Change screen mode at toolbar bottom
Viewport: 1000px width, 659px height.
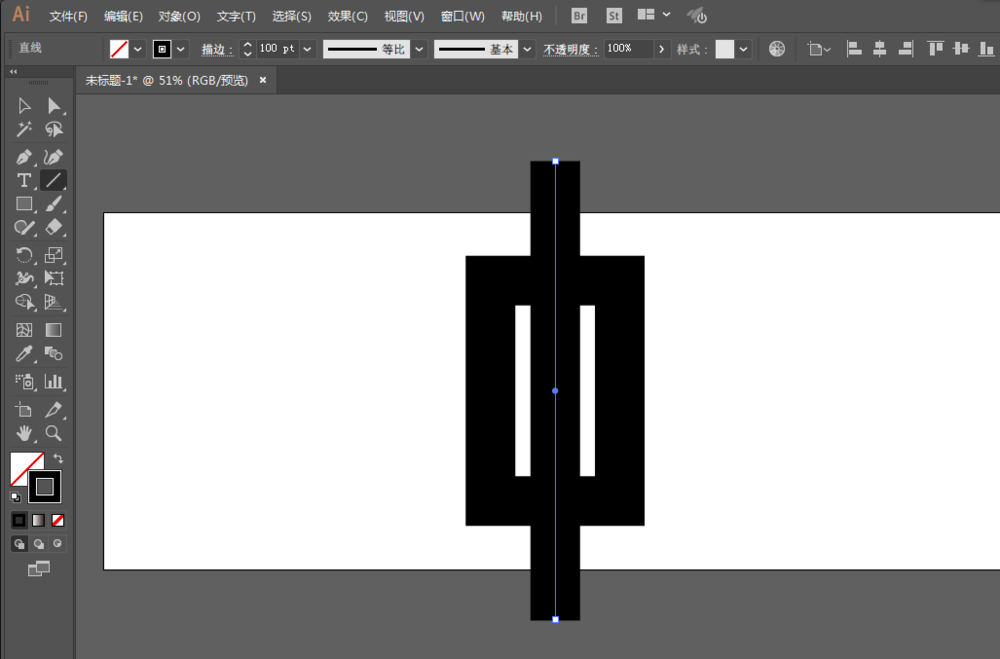(x=39, y=568)
